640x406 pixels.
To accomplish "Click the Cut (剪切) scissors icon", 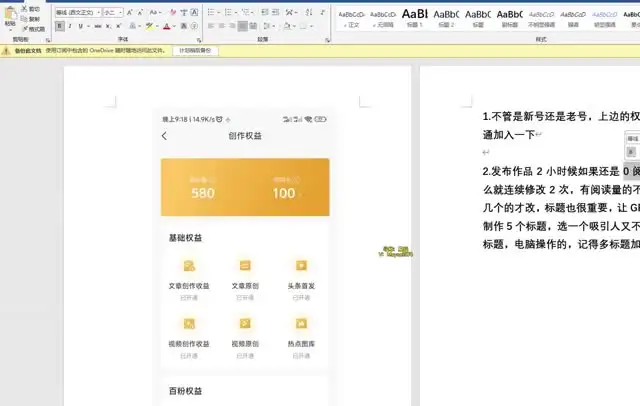I will coord(24,8).
